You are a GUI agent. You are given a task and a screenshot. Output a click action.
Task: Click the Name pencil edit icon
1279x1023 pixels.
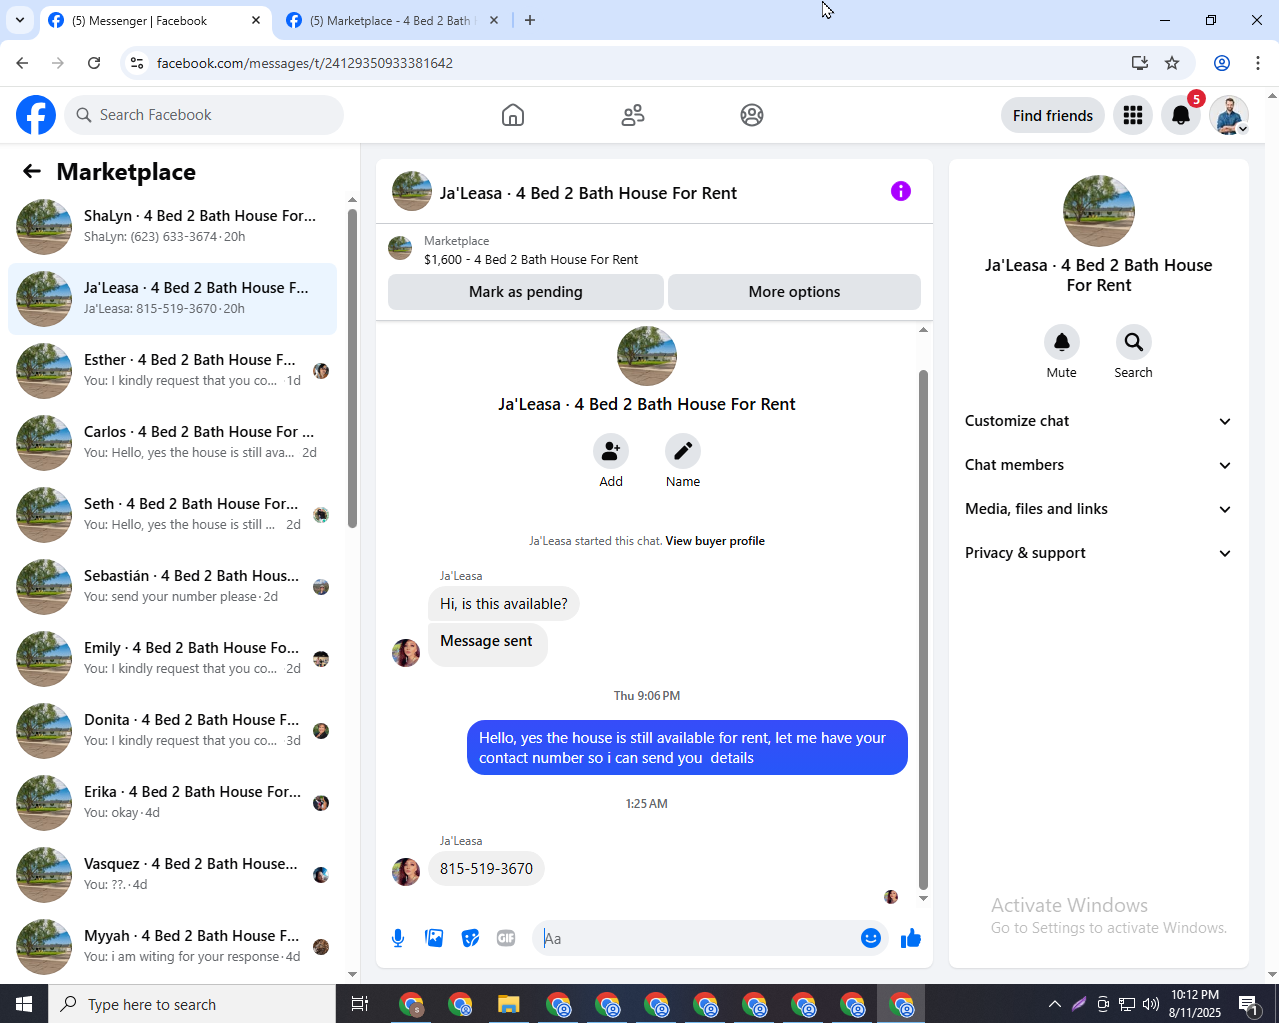click(x=683, y=451)
